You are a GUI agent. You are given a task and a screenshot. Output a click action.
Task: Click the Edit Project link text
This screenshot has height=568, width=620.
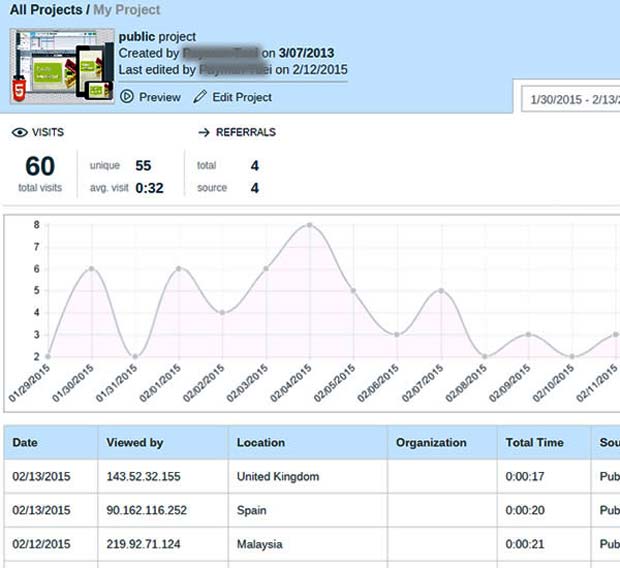(x=241, y=97)
